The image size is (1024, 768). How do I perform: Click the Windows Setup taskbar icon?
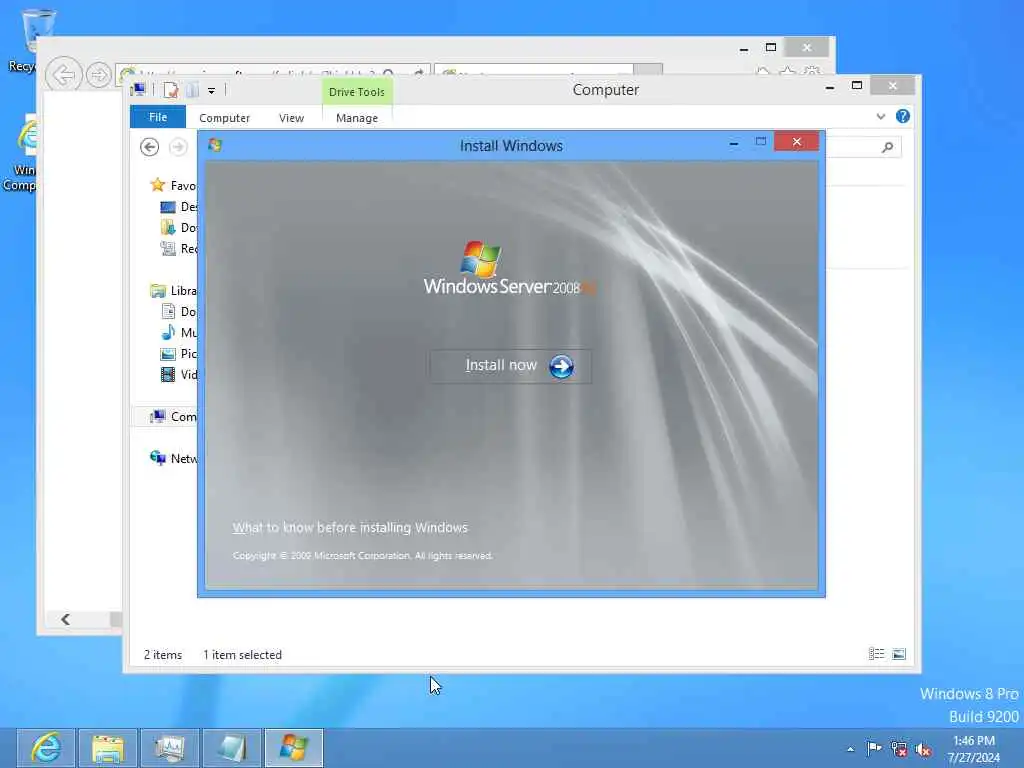pos(294,748)
